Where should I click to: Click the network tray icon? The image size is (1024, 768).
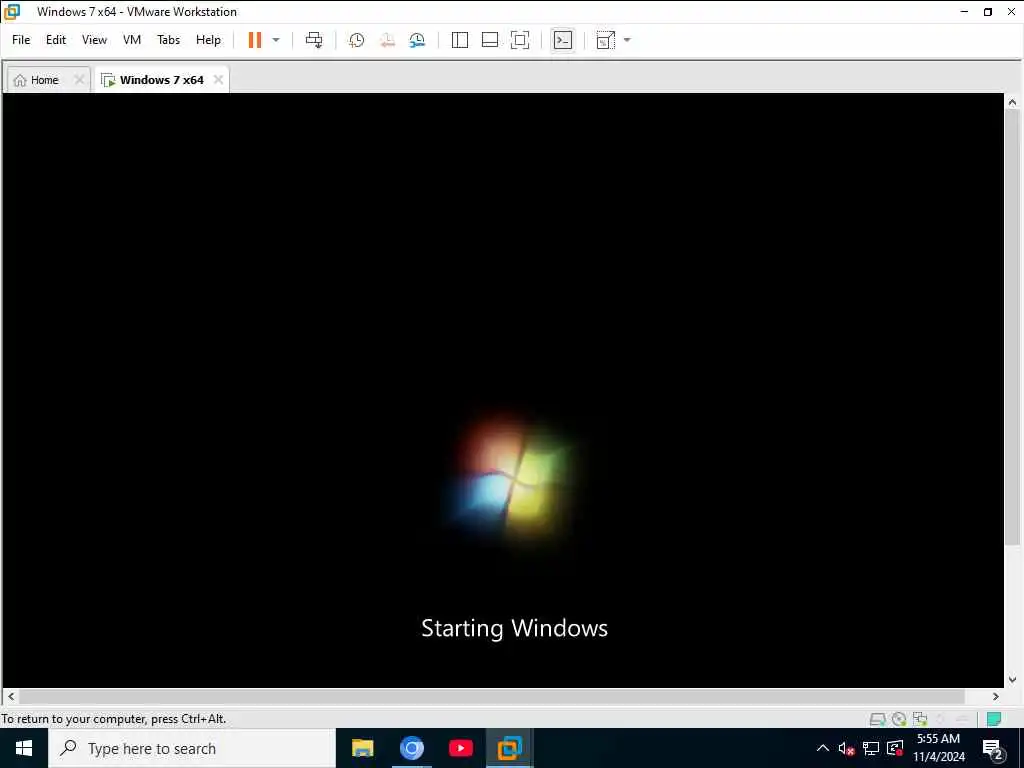pyautogui.click(x=871, y=748)
